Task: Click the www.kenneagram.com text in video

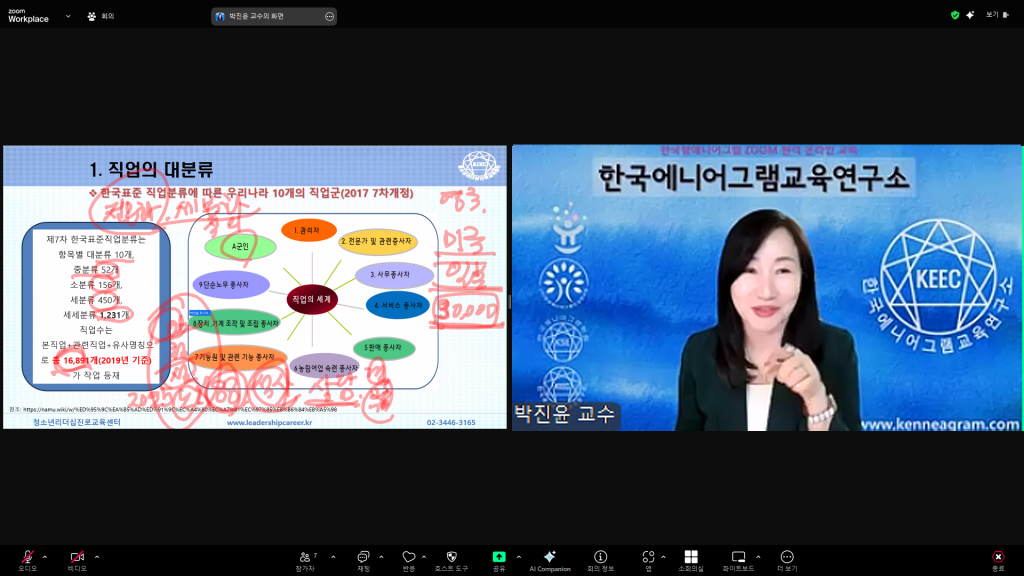Action: pos(940,424)
